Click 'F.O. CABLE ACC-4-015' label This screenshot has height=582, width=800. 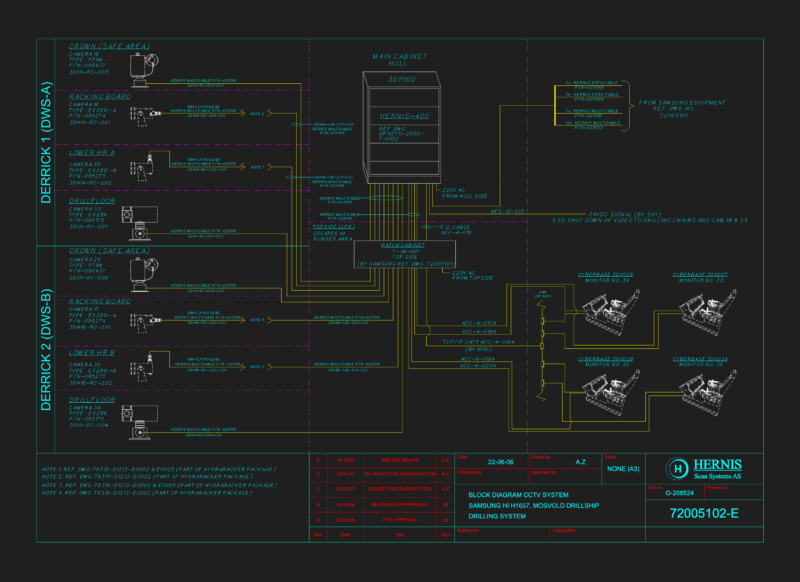click(455, 230)
